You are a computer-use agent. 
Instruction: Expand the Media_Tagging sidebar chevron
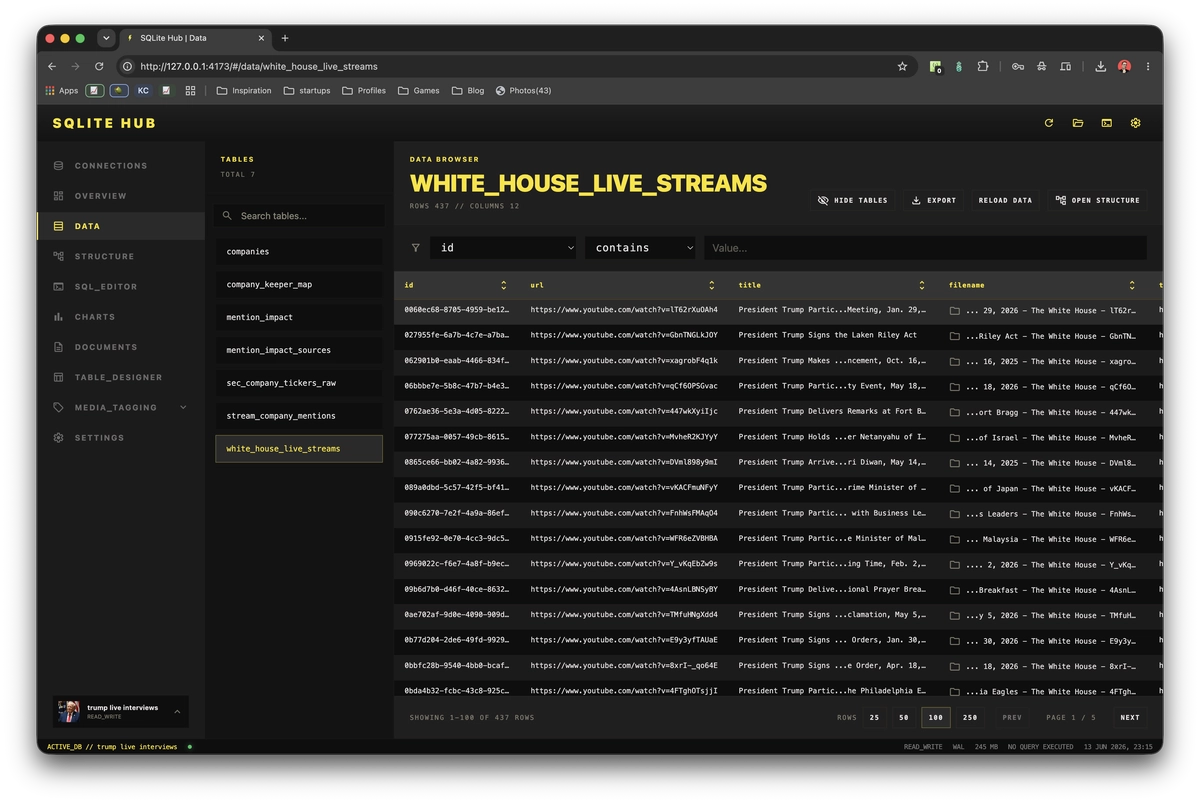[184, 407]
